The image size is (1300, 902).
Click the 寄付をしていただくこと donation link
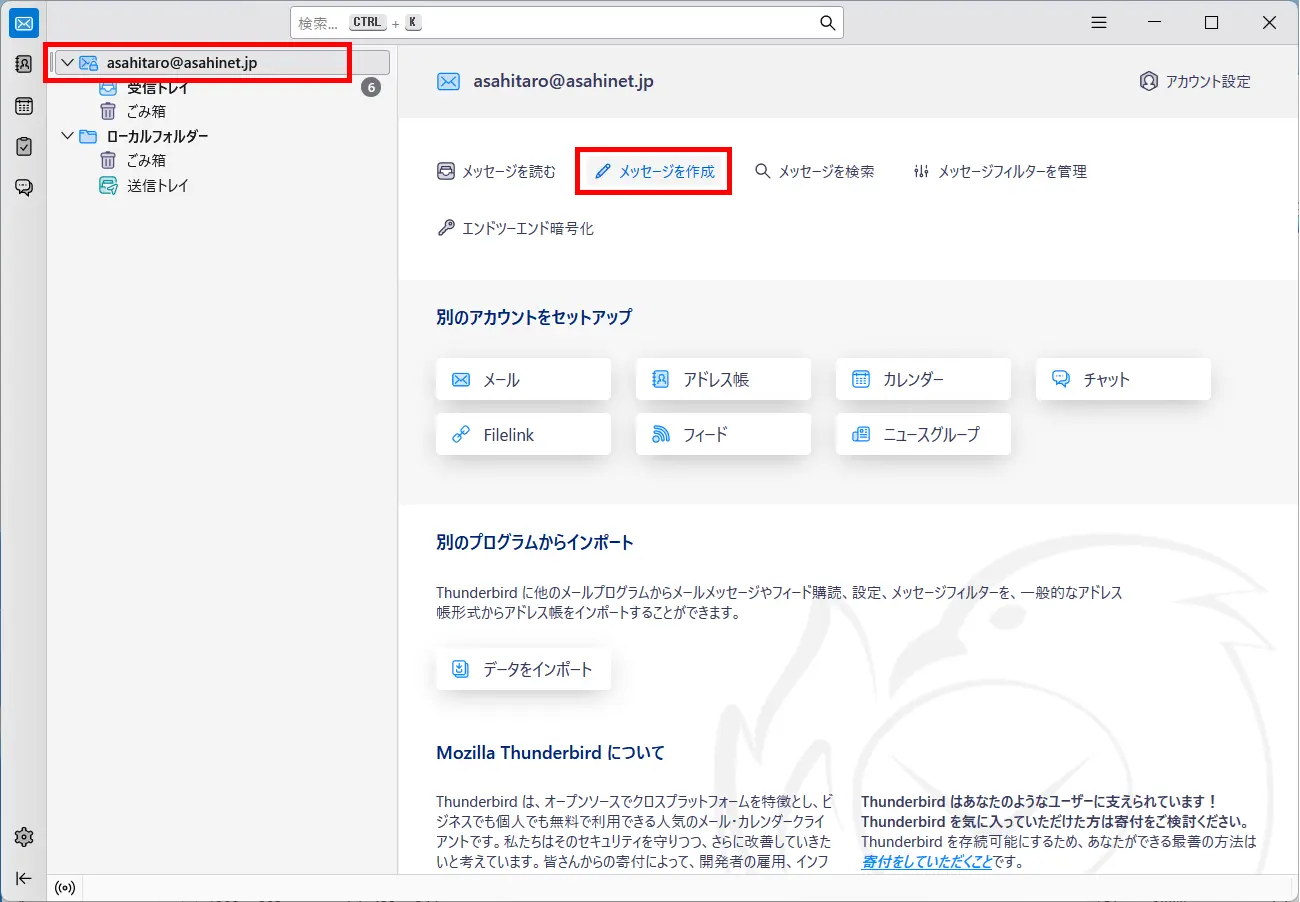[926, 861]
